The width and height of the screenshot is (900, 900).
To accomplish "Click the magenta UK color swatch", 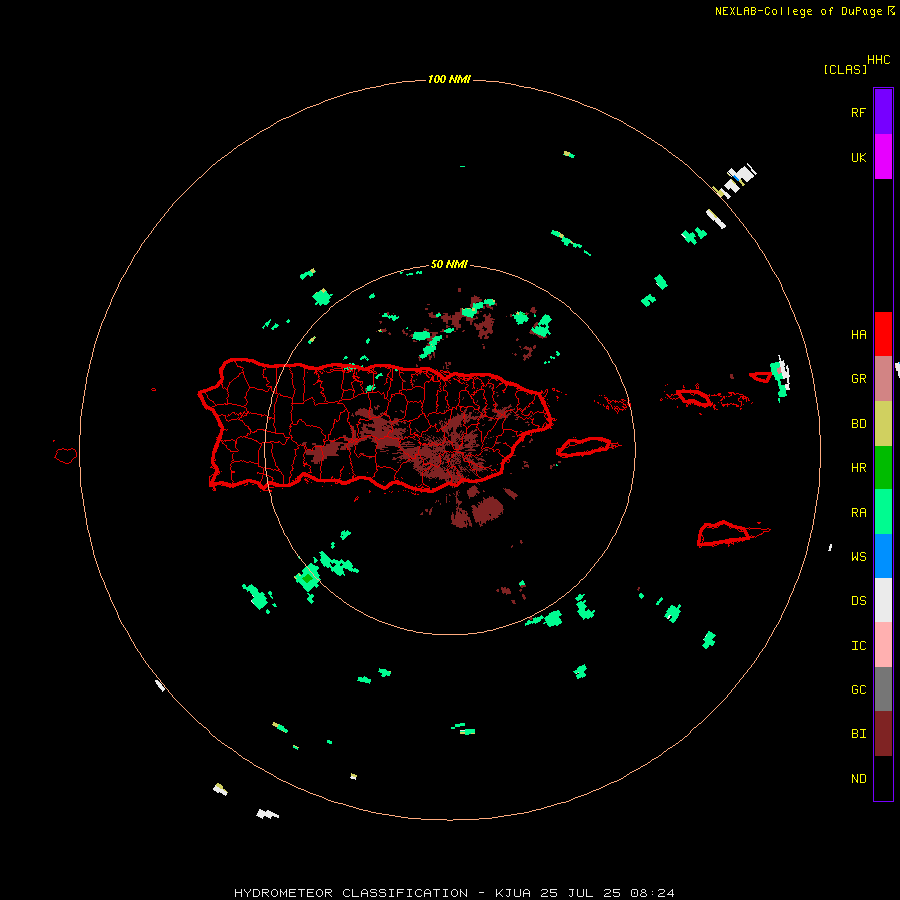I will [883, 157].
